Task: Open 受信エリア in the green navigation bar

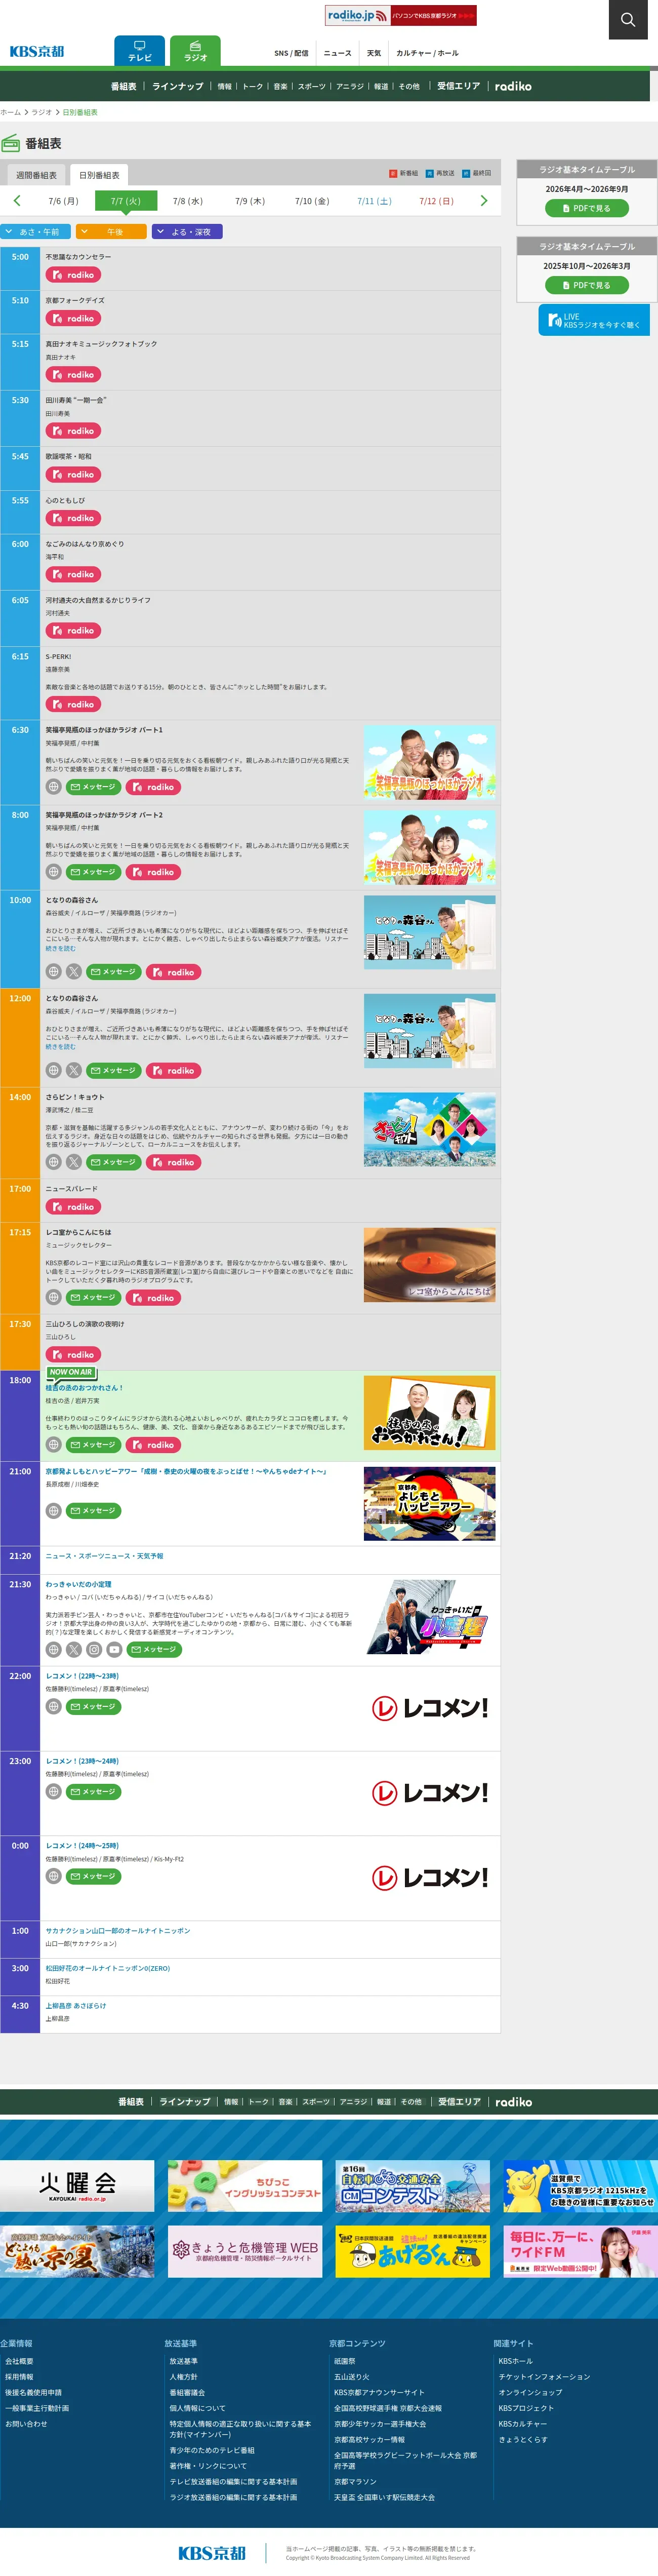Action: coord(459,86)
